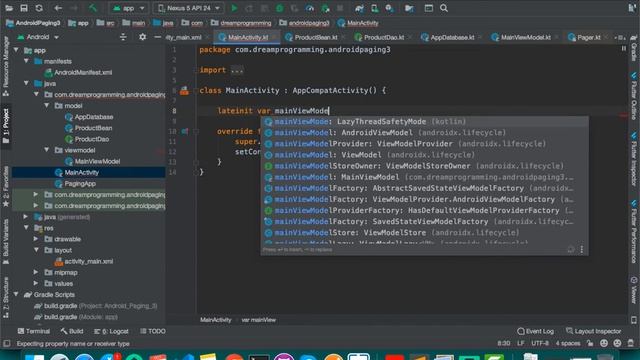The image size is (640, 360).
Task: Open the Nexus 5 API 24 device dropdown
Action: click(x=190, y=8)
